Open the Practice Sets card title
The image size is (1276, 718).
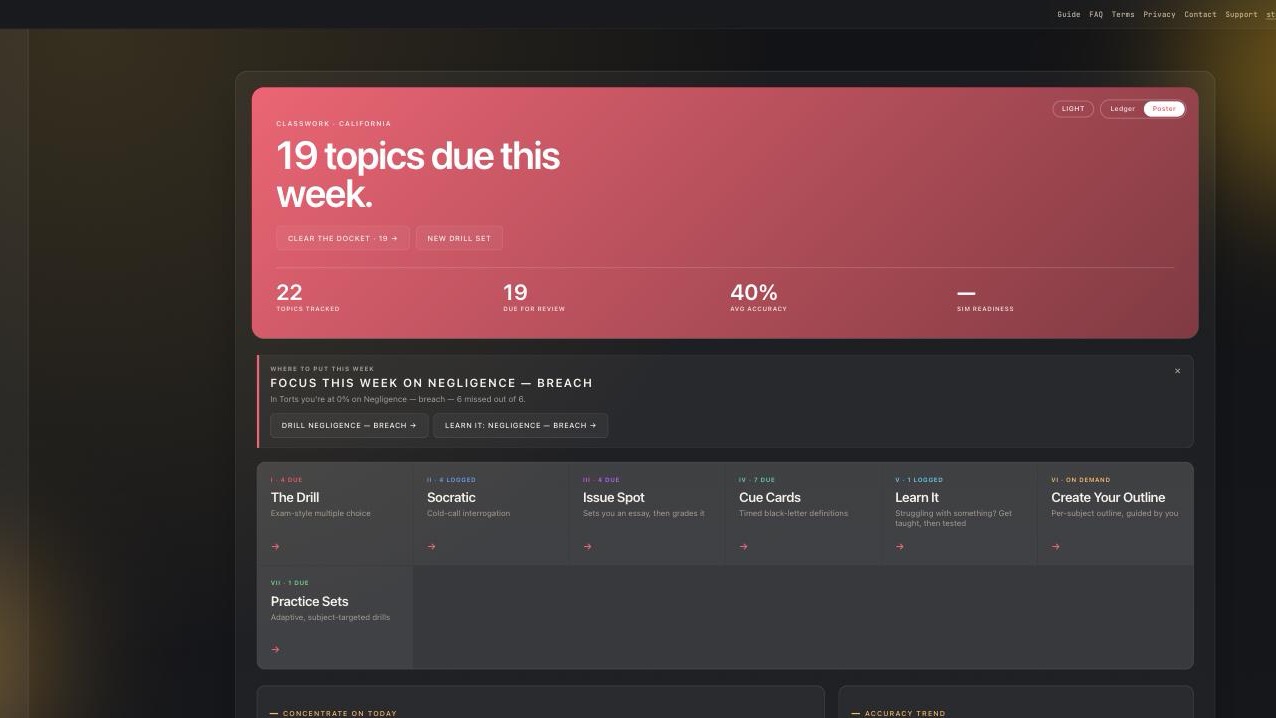(309, 601)
